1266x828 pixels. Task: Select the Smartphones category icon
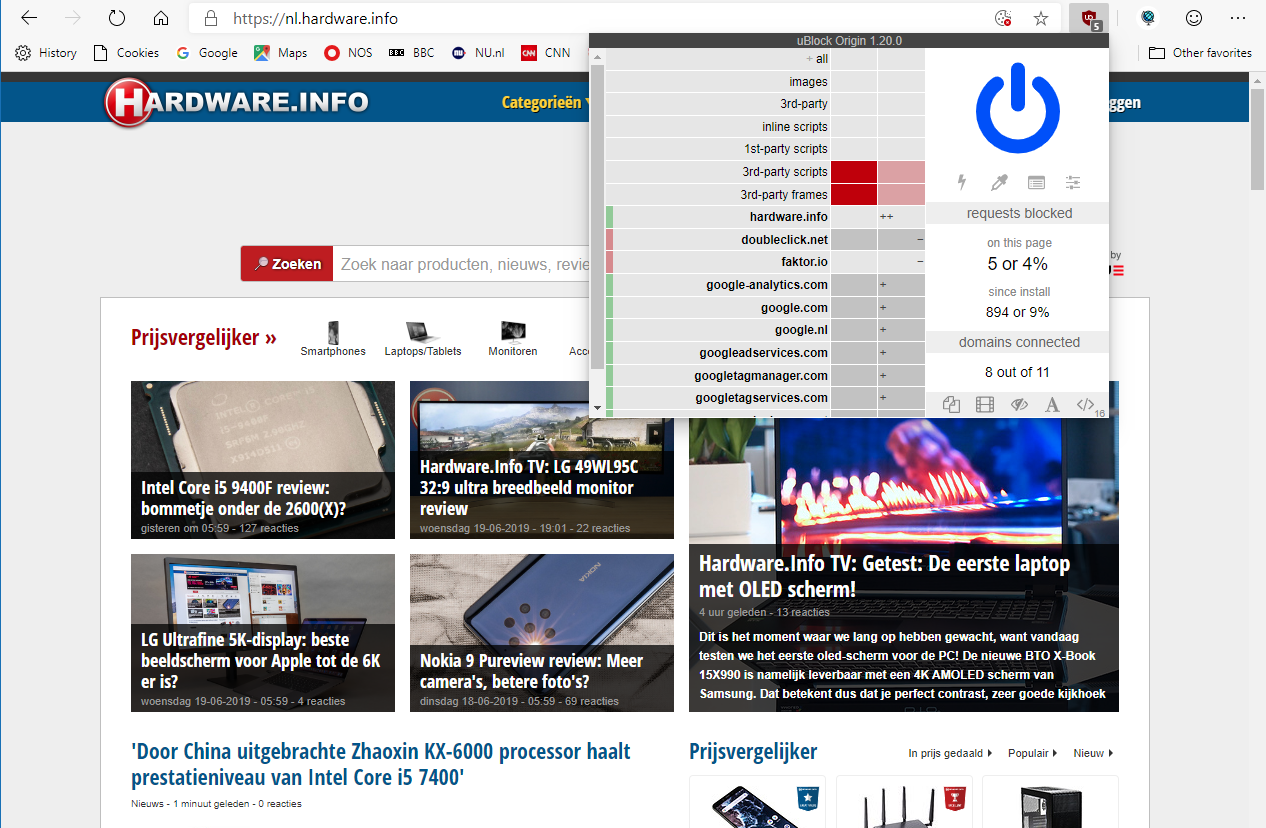333,339
